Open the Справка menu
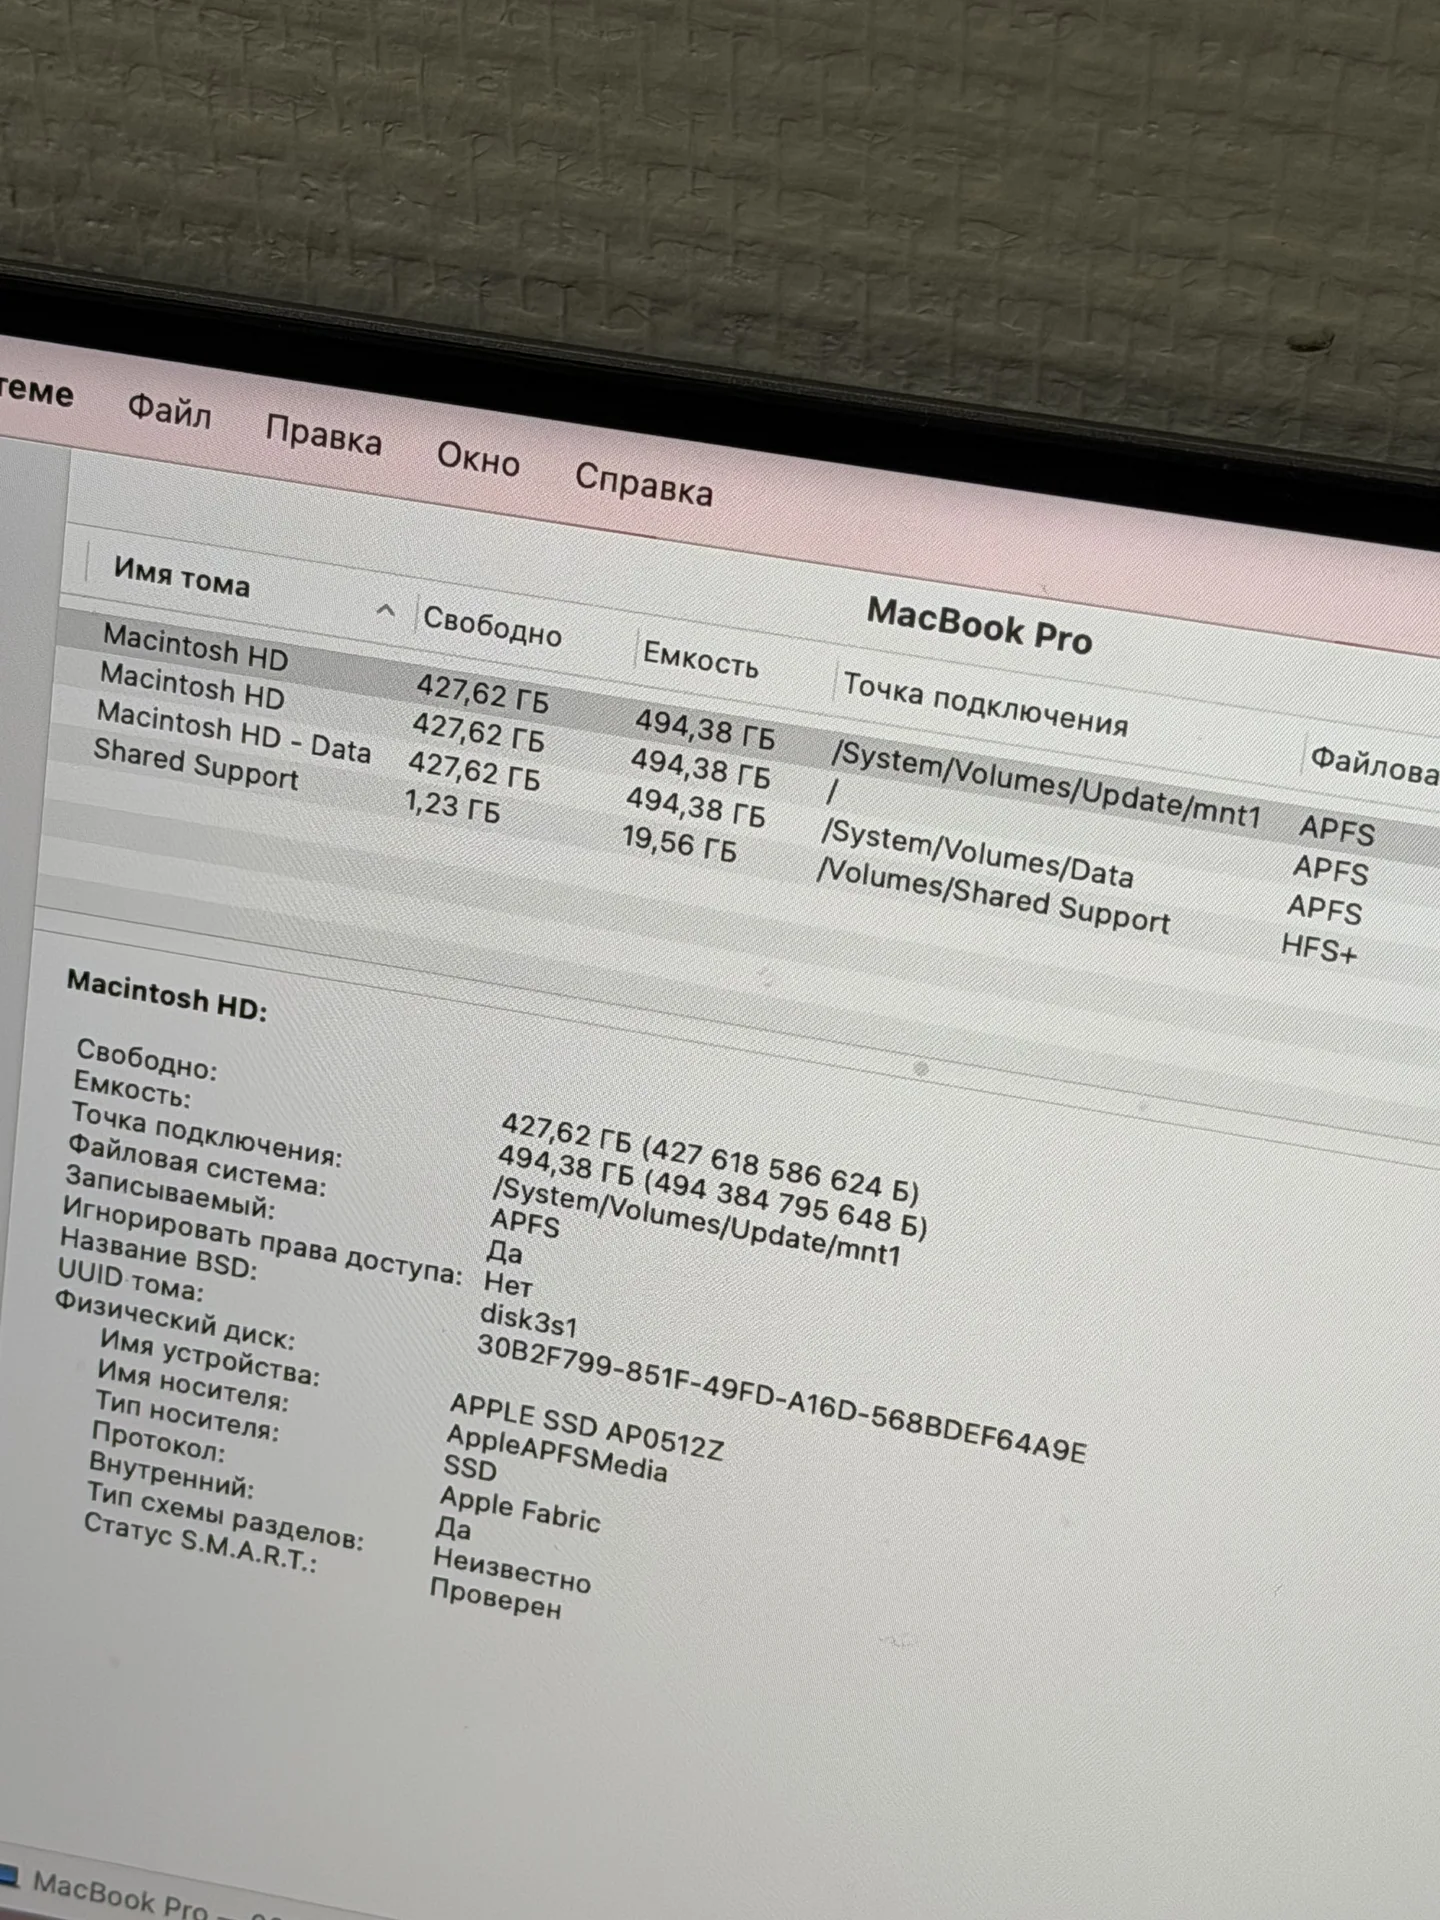Image resolution: width=1440 pixels, height=1920 pixels. (x=643, y=485)
